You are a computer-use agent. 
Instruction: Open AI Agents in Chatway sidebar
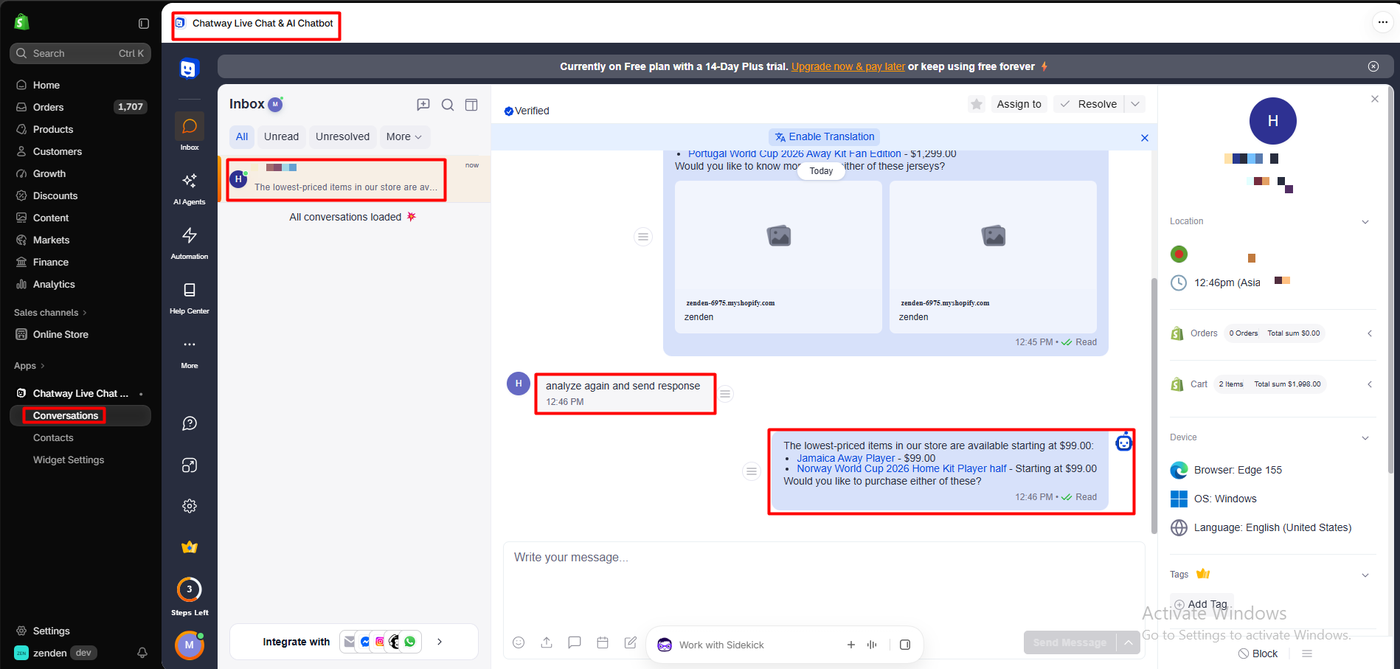tap(189, 187)
